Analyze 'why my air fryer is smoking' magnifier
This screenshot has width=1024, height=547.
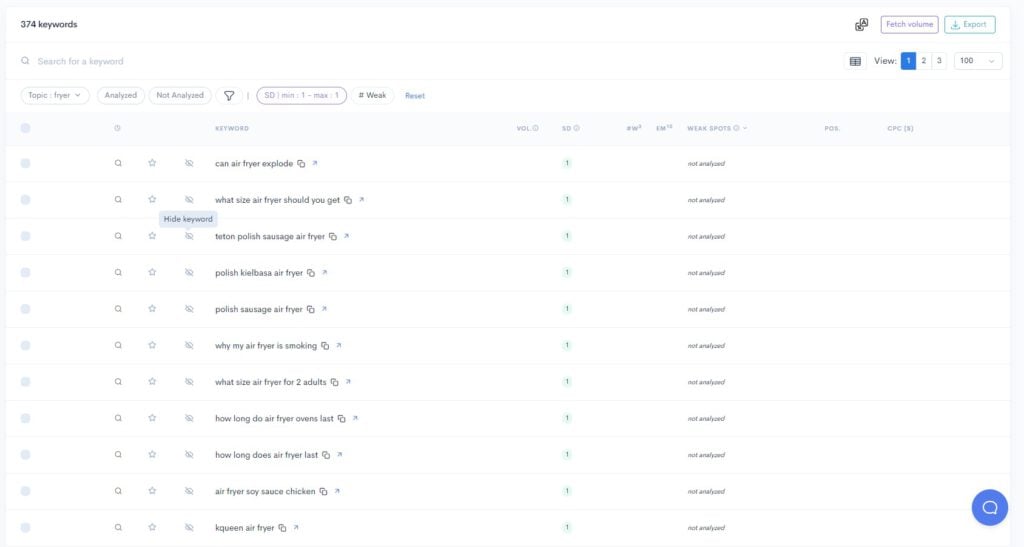[118, 345]
